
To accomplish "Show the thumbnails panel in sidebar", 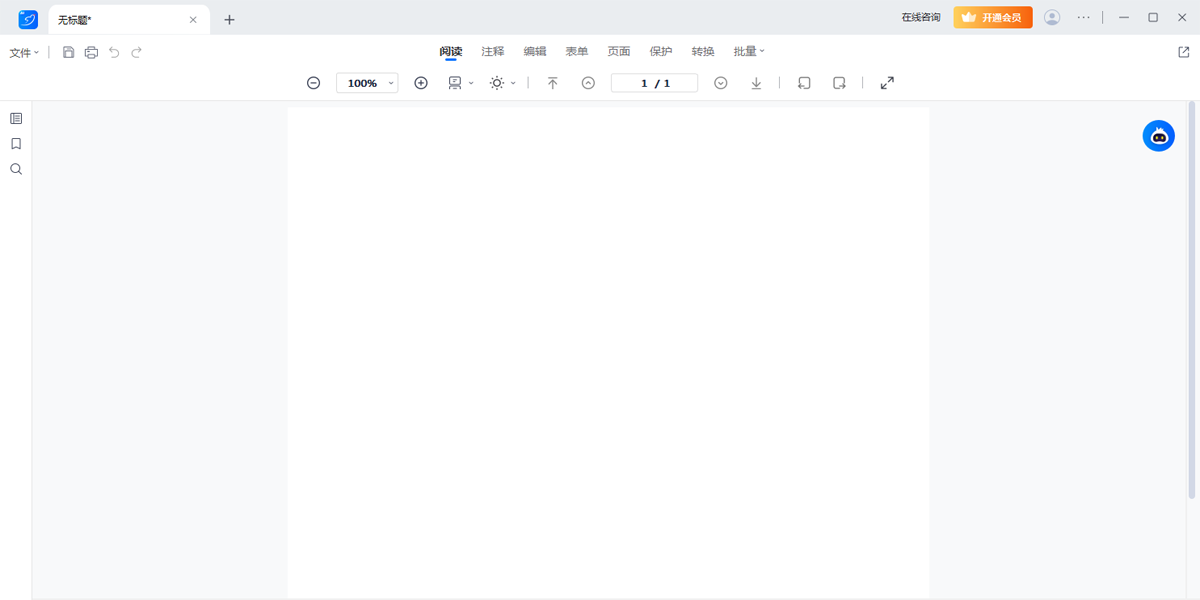I will coord(16,118).
